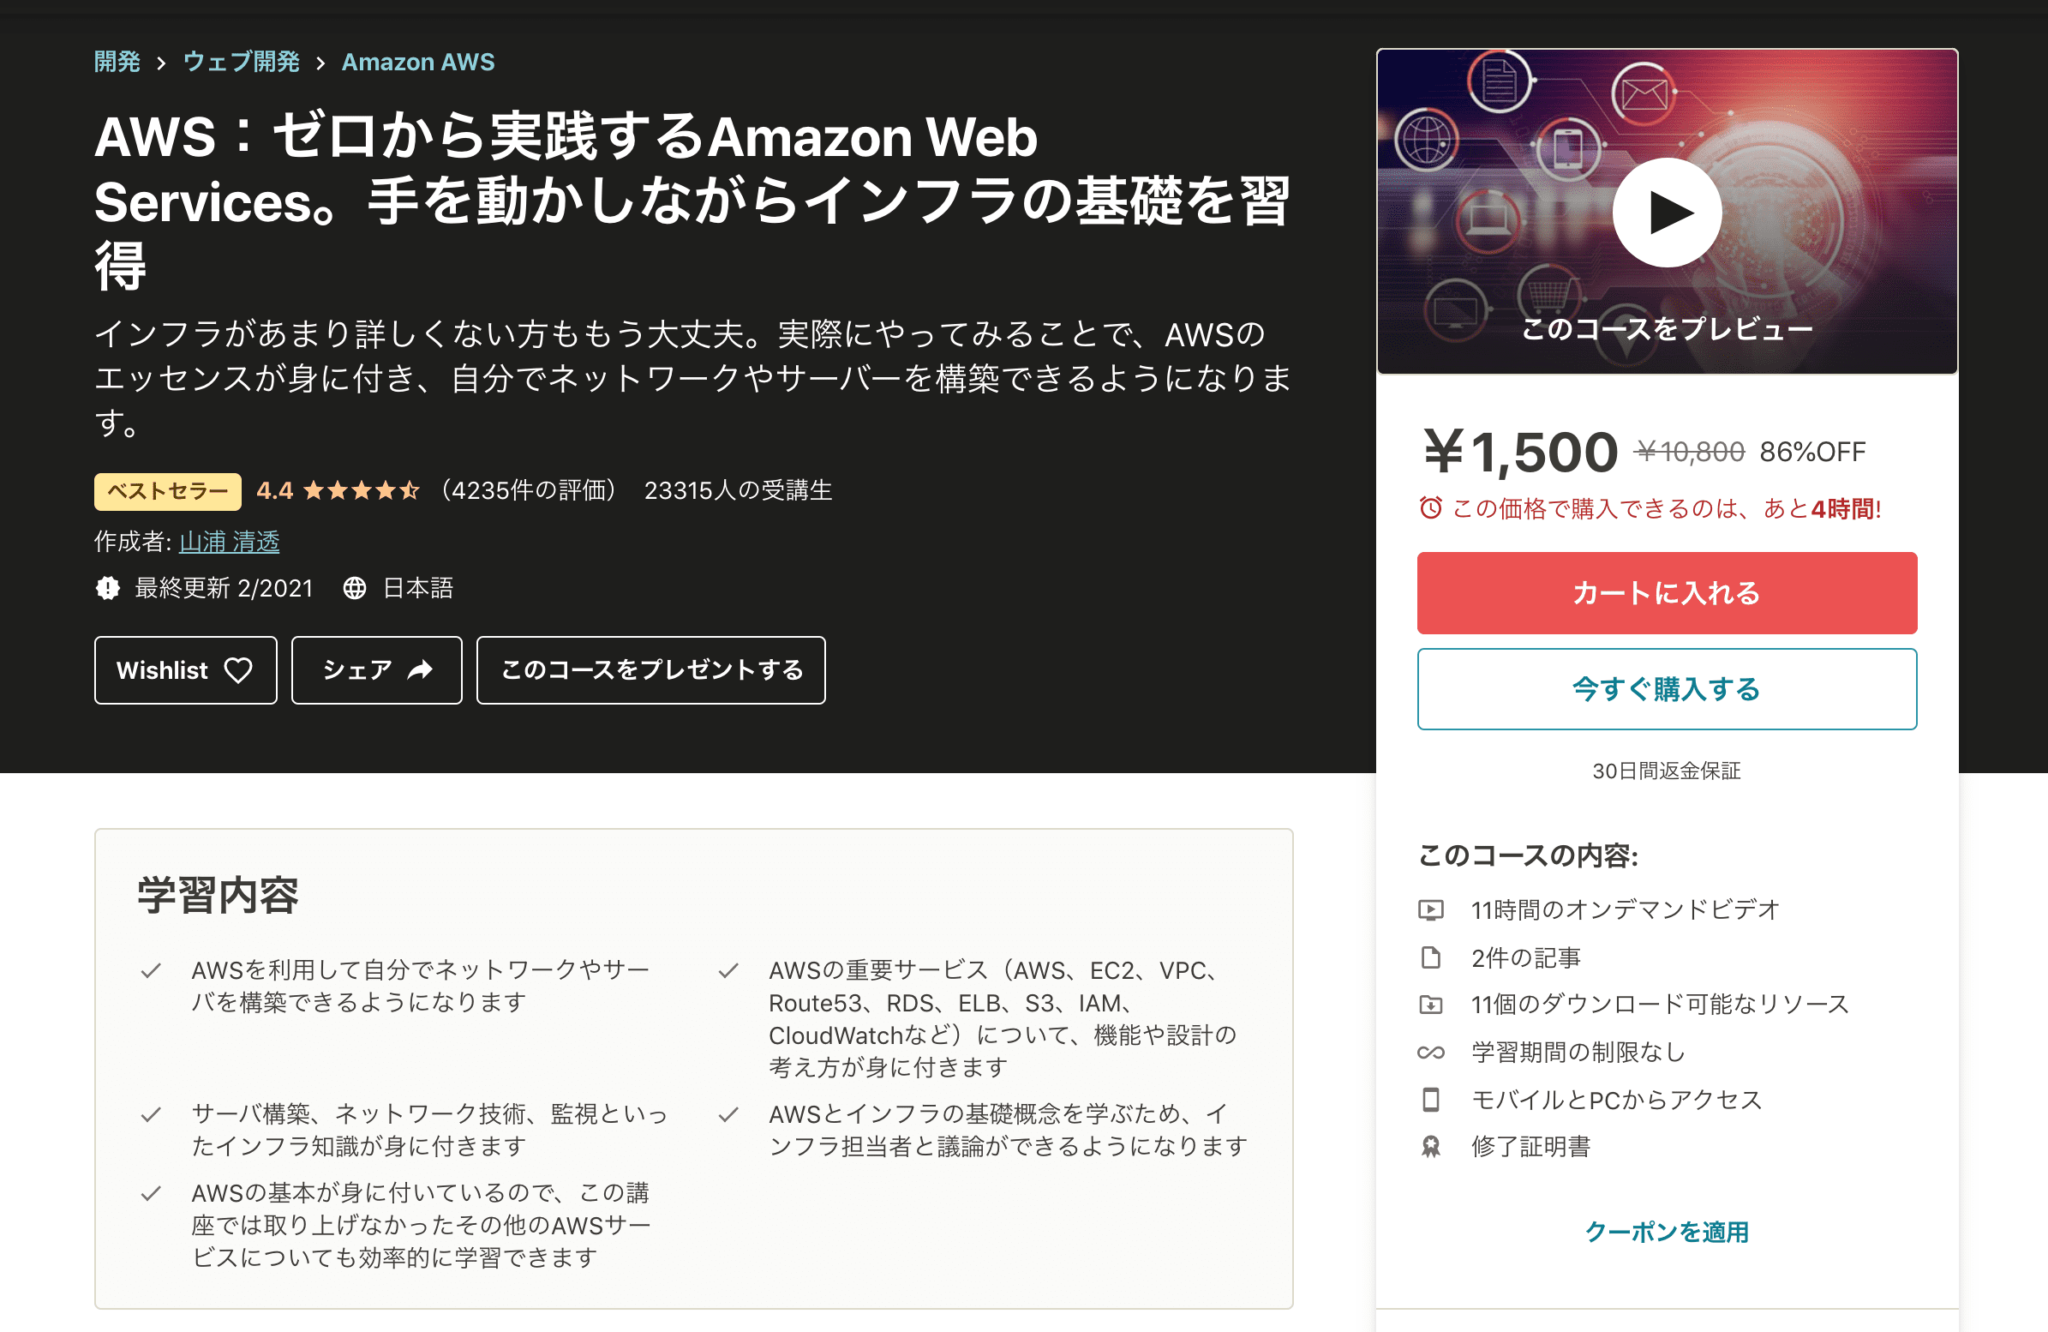Screen dimensions: 2048x1332
Task: Click the alarm clock icon near the countdown
Action: 1433,509
